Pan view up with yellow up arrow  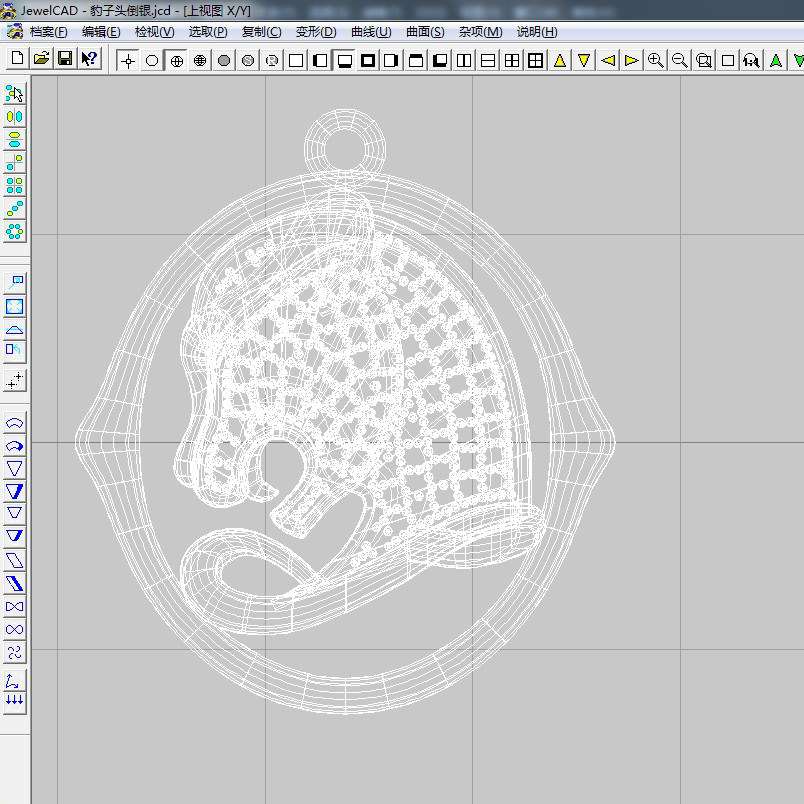[560, 61]
